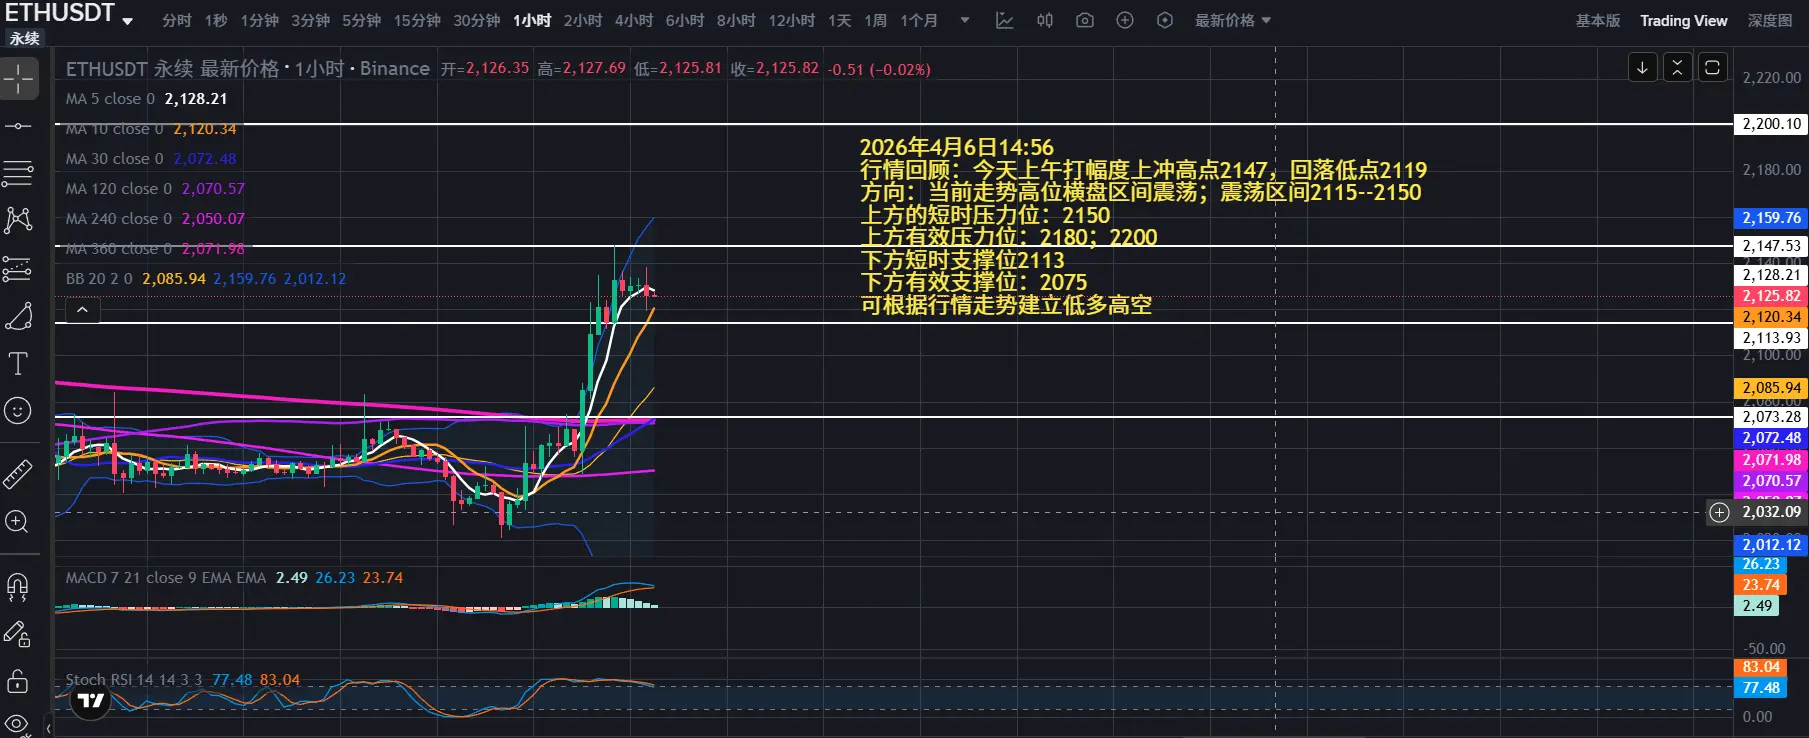Open chart settings hexagon icon
Viewport: 1809px width, 738px height.
pos(1165,20)
